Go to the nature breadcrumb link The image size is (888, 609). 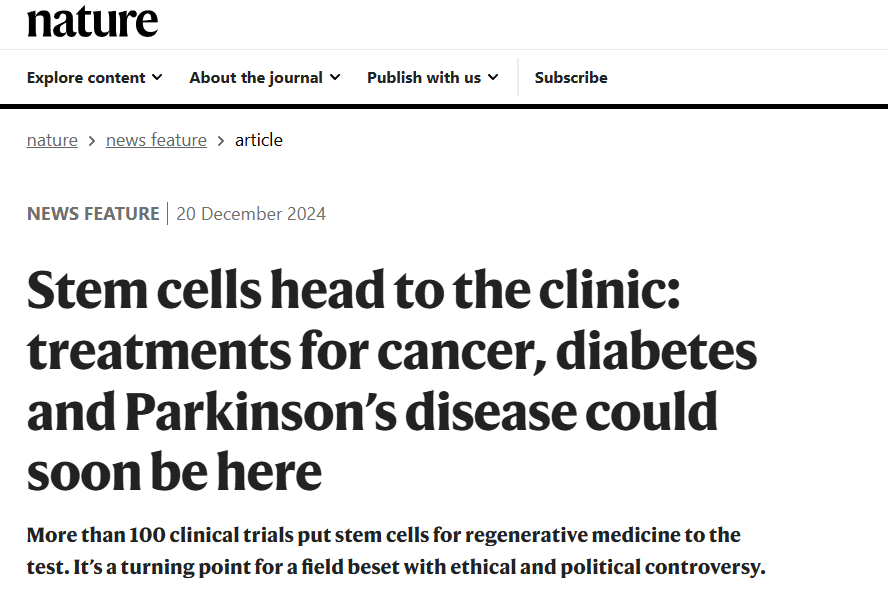click(x=52, y=140)
